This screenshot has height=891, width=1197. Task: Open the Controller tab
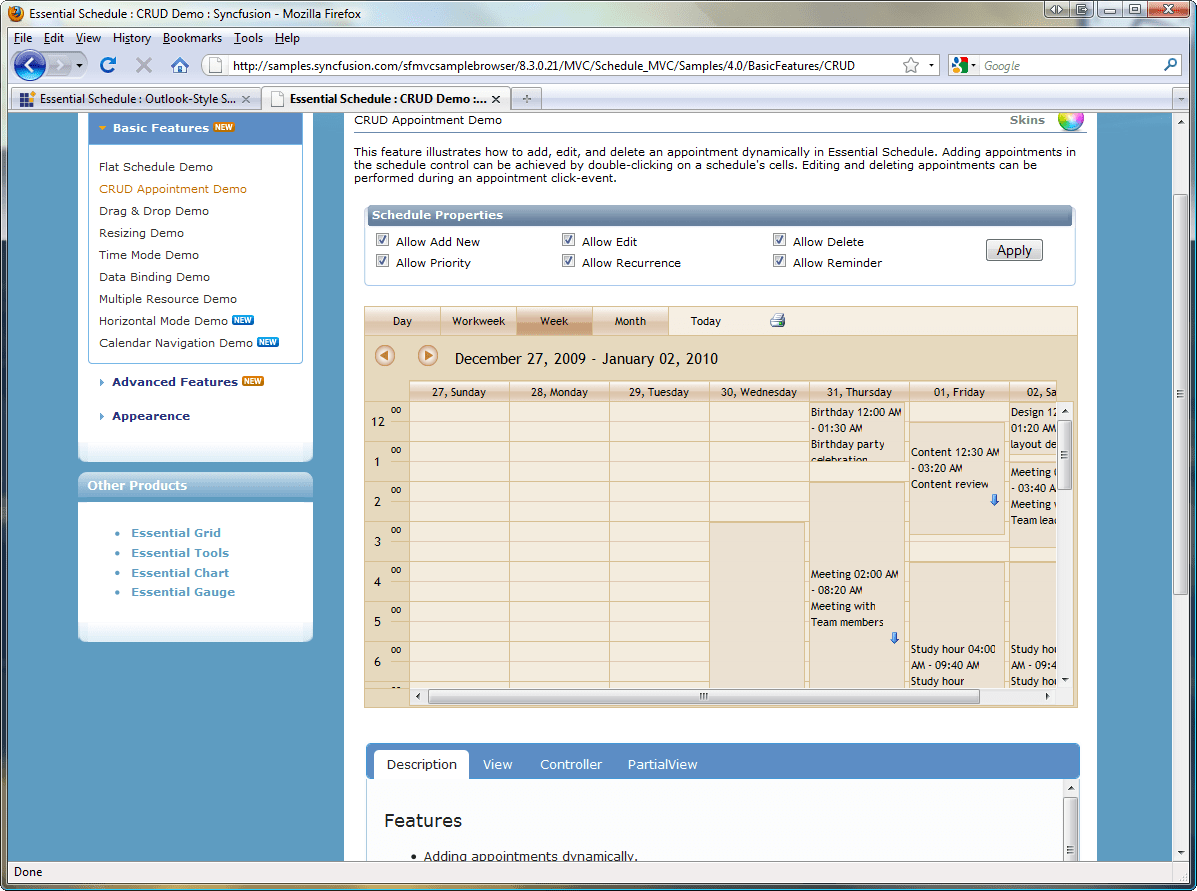tap(571, 764)
